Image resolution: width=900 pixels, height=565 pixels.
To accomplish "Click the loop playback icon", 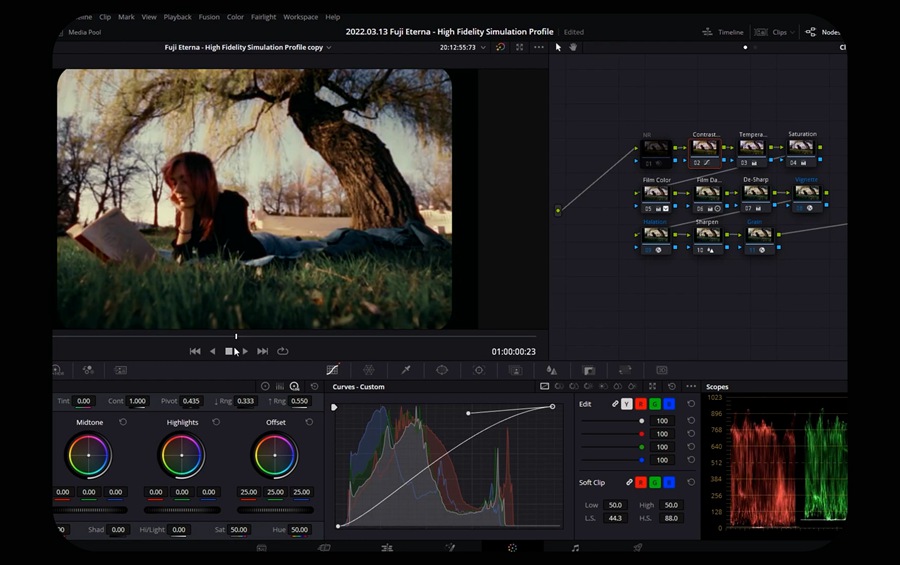I will coord(283,351).
